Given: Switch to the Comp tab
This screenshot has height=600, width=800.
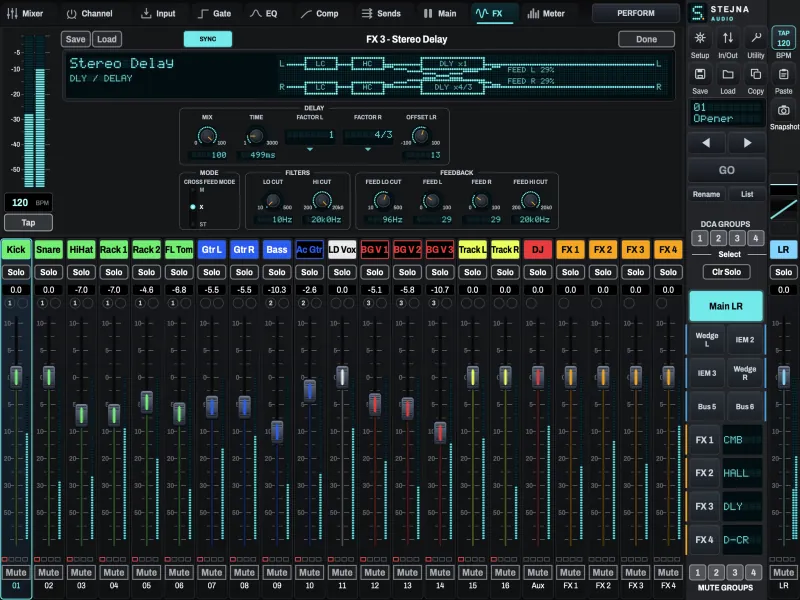Looking at the screenshot, I should coord(319,13).
